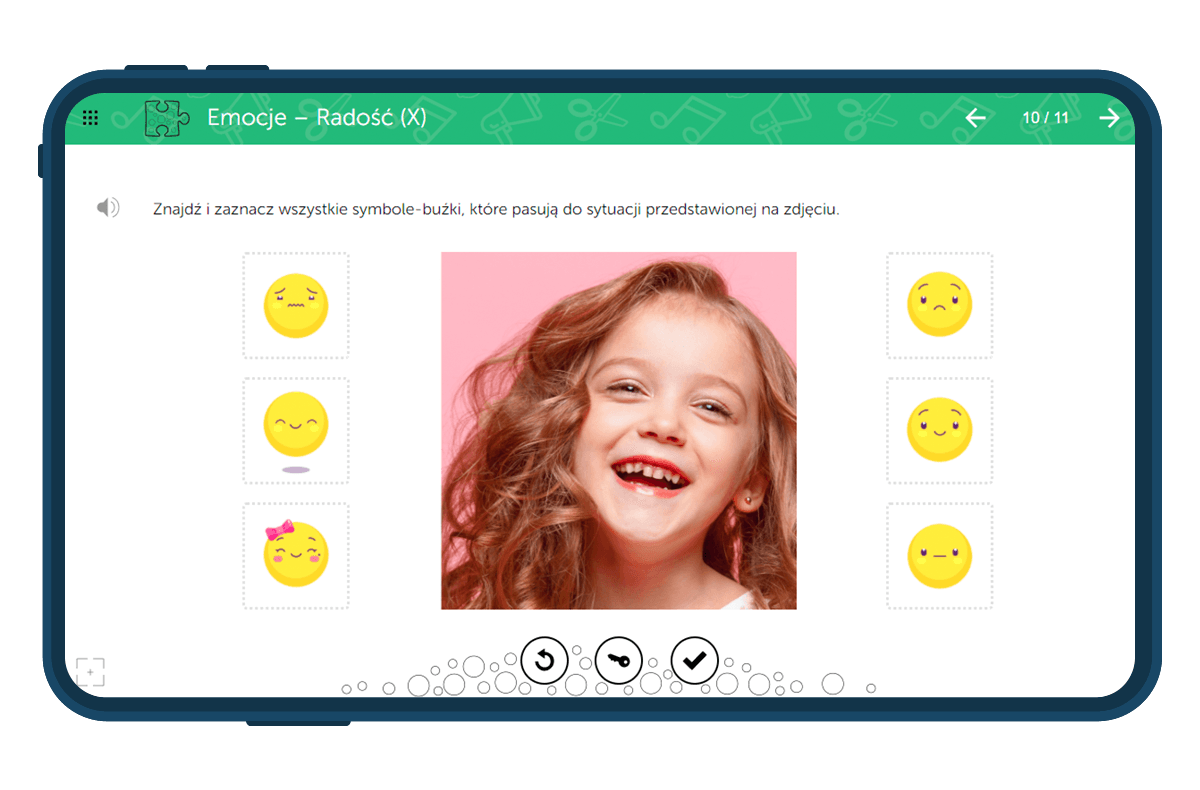Select the gently smiling emoji with open eyes

pyautogui.click(x=939, y=430)
